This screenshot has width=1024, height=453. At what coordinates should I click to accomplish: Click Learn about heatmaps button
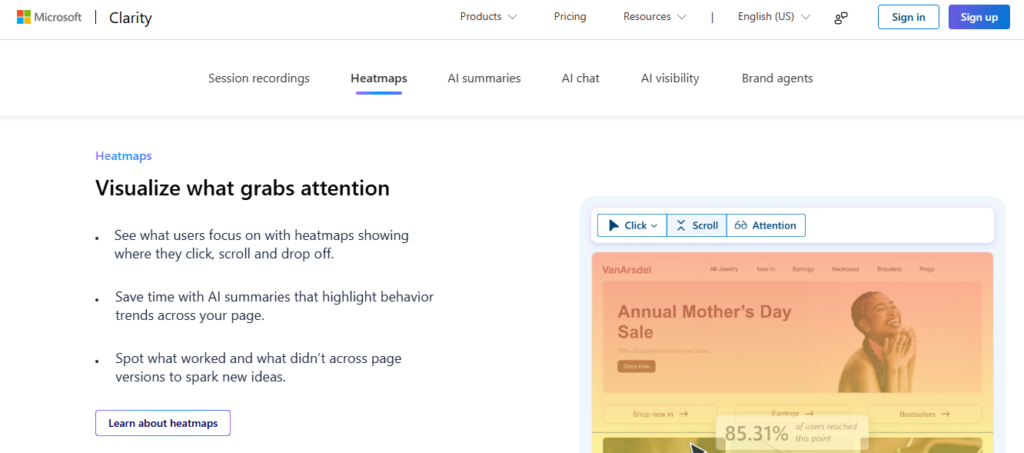(163, 423)
